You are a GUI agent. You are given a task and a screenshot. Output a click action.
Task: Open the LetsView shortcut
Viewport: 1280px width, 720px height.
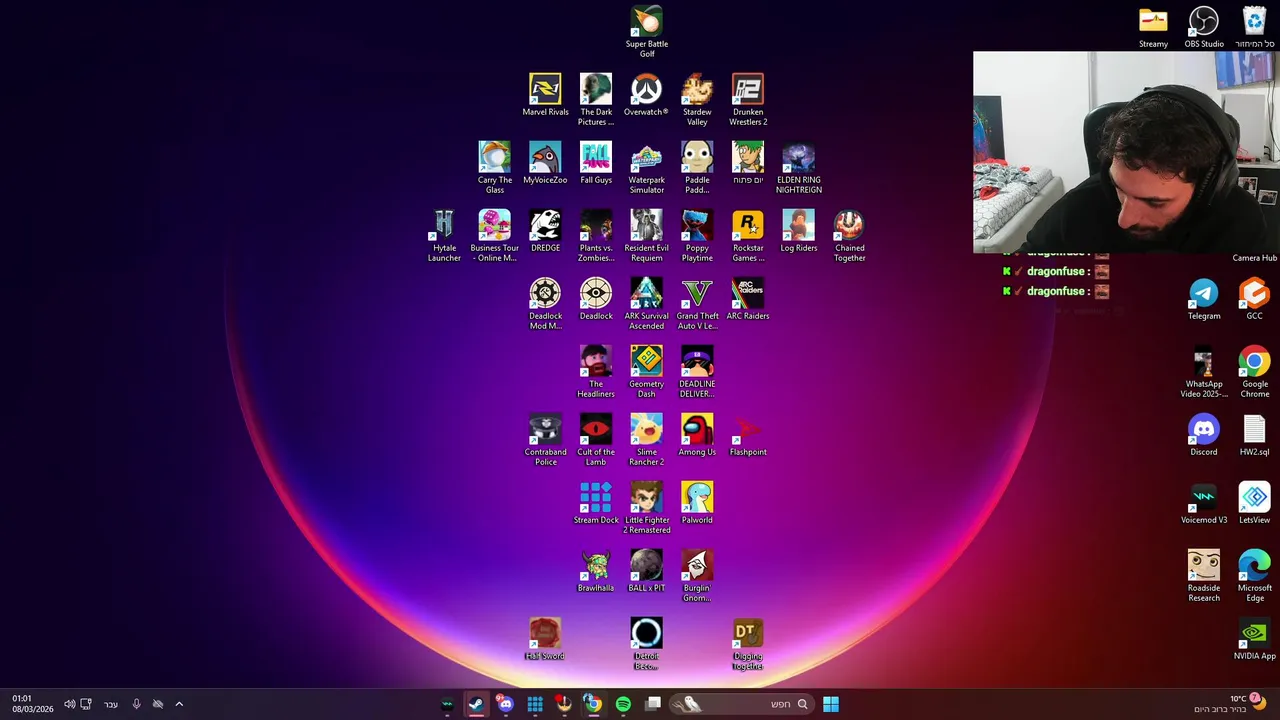(1254, 503)
